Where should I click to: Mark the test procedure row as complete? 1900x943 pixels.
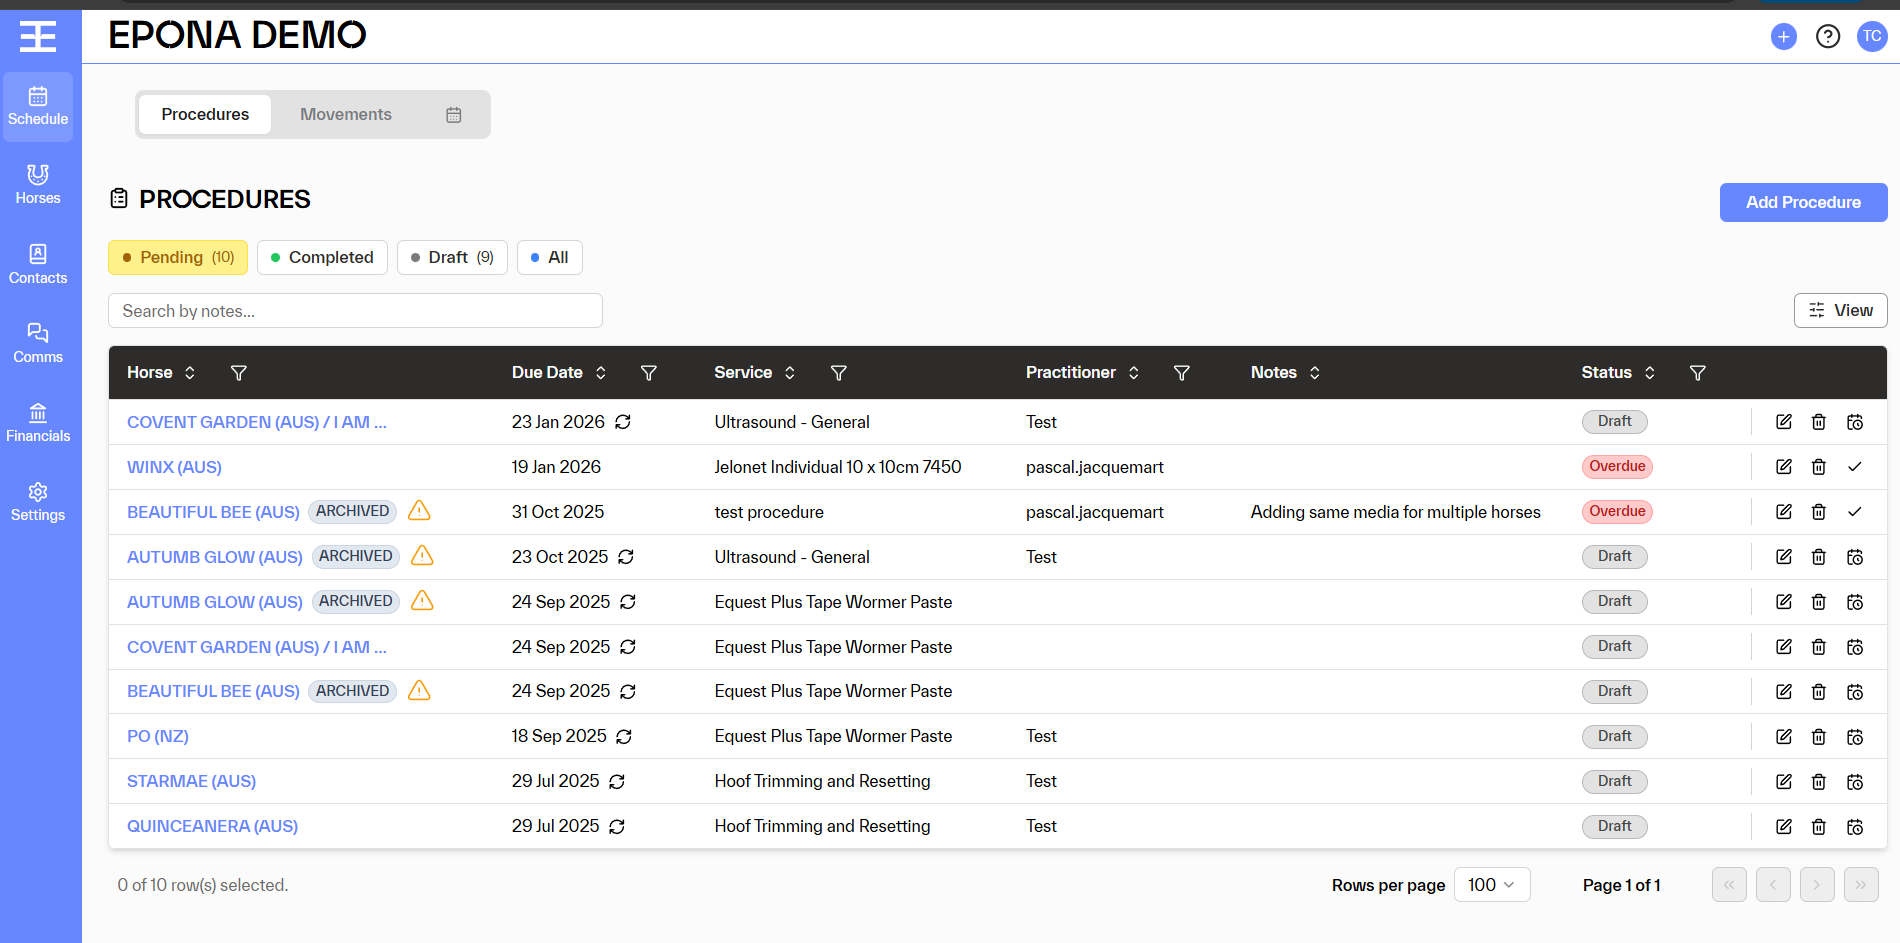[1854, 512]
